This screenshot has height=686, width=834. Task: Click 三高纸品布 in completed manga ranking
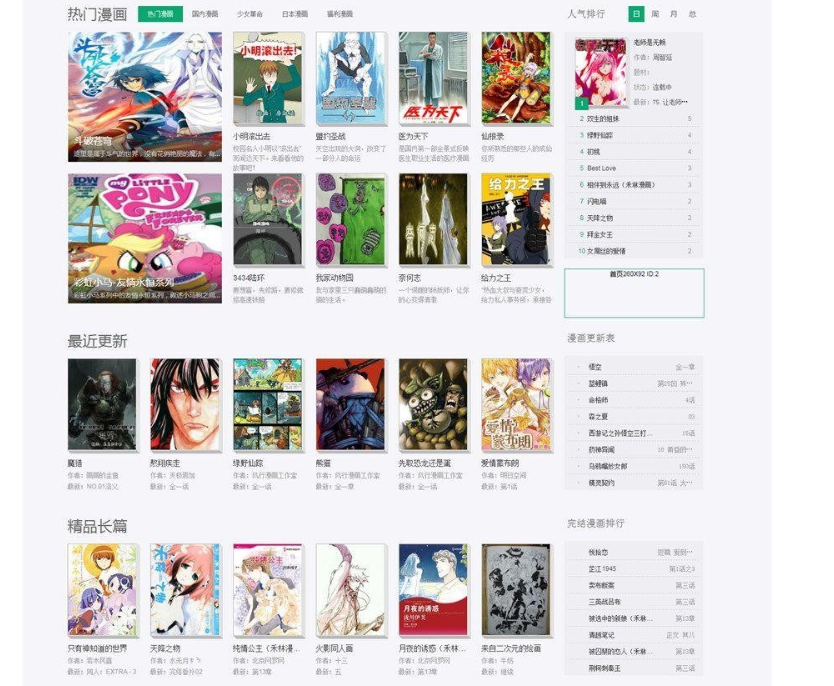pos(604,602)
